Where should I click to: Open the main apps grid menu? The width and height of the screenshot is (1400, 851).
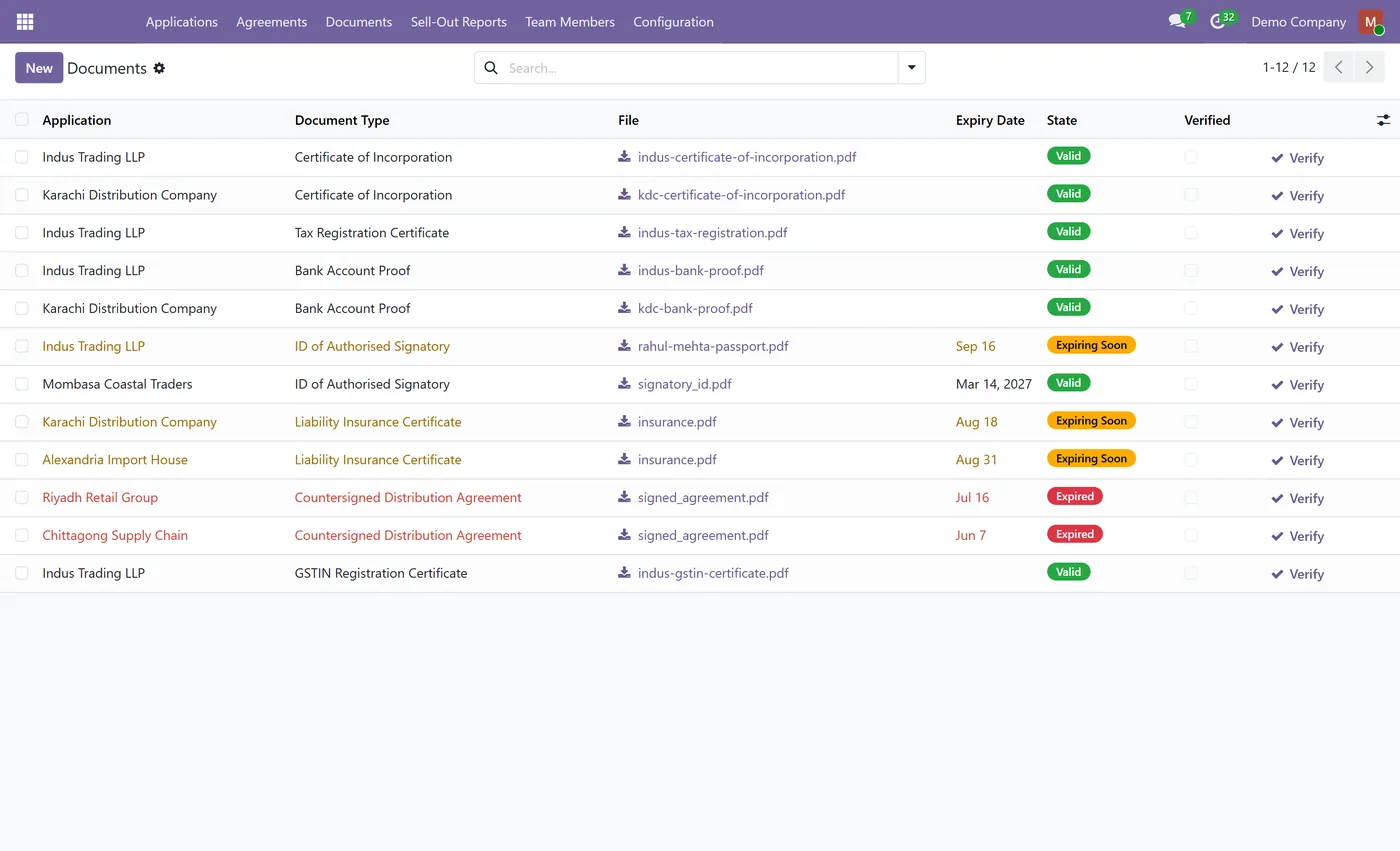[x=25, y=21]
